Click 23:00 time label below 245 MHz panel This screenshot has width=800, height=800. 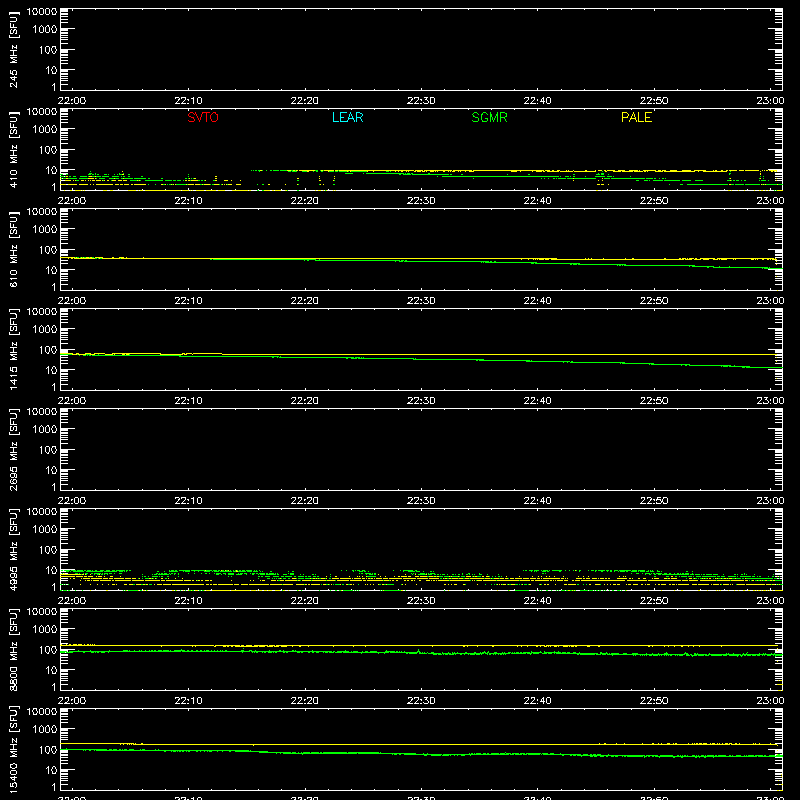(770, 101)
